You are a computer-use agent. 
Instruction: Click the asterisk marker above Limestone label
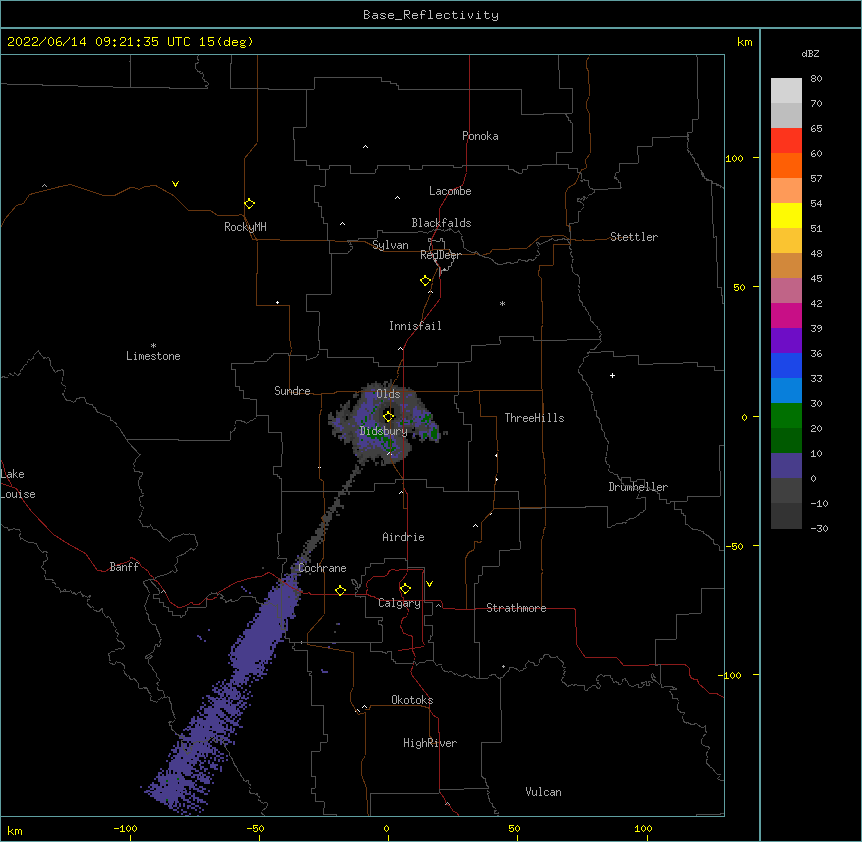[x=153, y=346]
